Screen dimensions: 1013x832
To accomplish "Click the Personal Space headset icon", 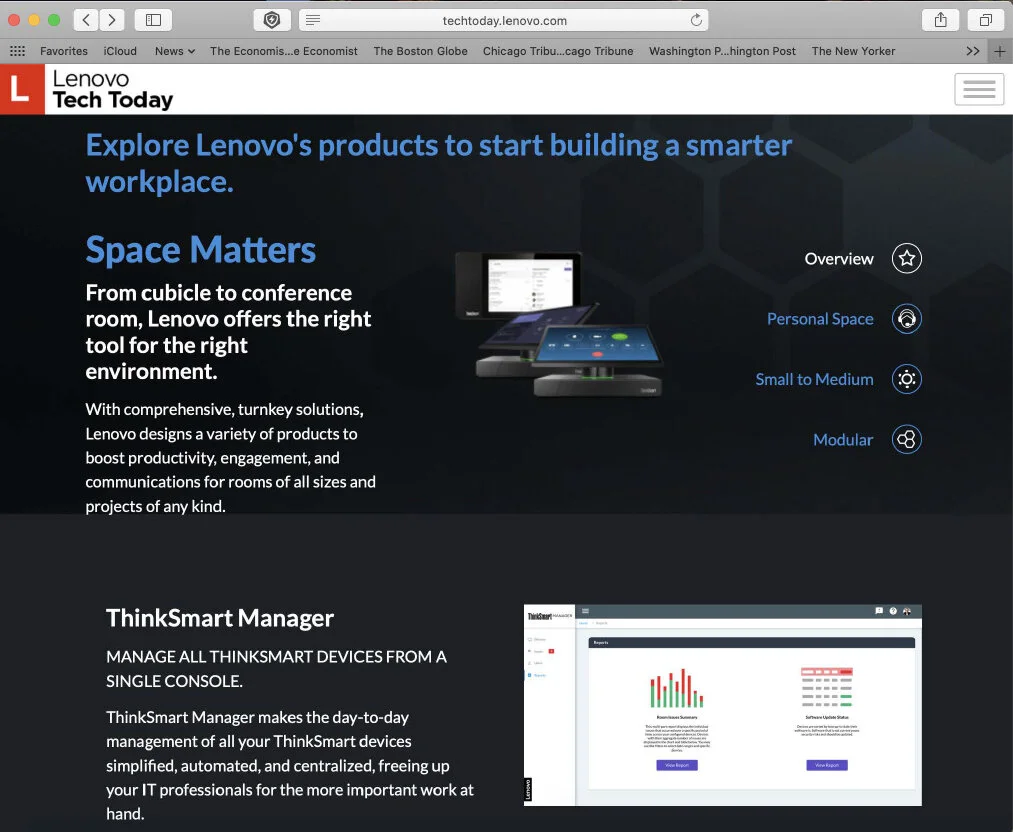I will [906, 318].
